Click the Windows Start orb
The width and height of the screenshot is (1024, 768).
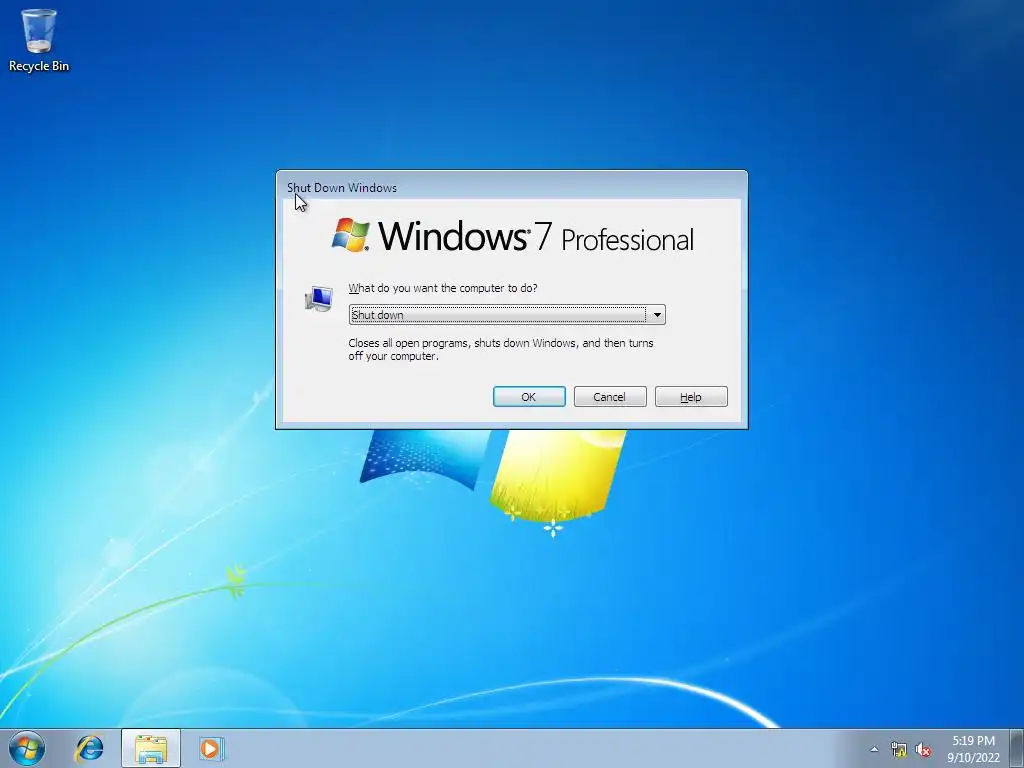point(27,748)
